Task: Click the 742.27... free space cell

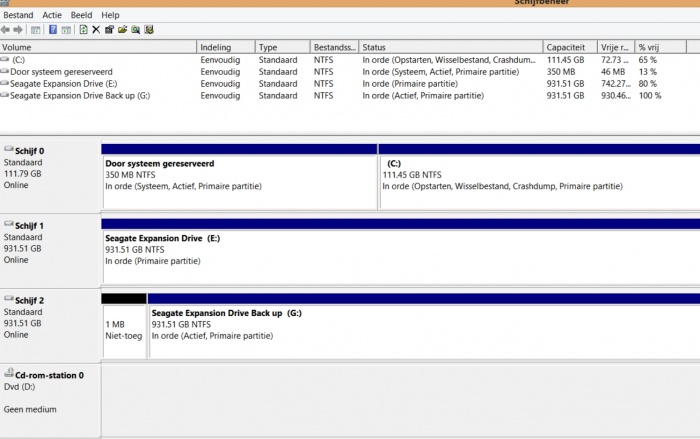Action: point(616,84)
